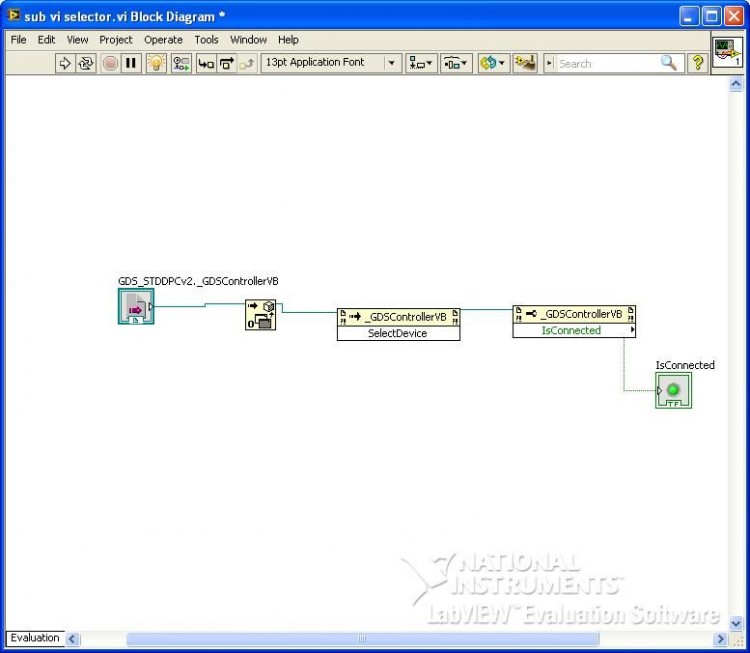
Task: Select the To More Specific Class node
Action: tap(261, 314)
